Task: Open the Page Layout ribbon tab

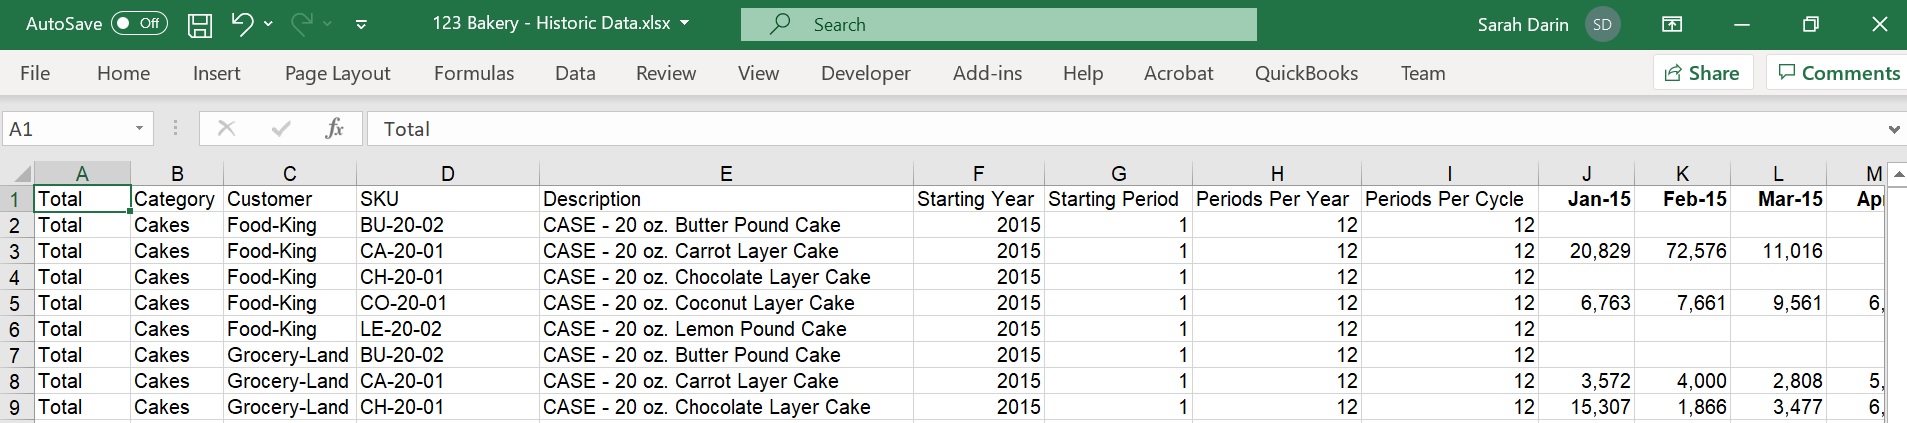Action: click(338, 73)
